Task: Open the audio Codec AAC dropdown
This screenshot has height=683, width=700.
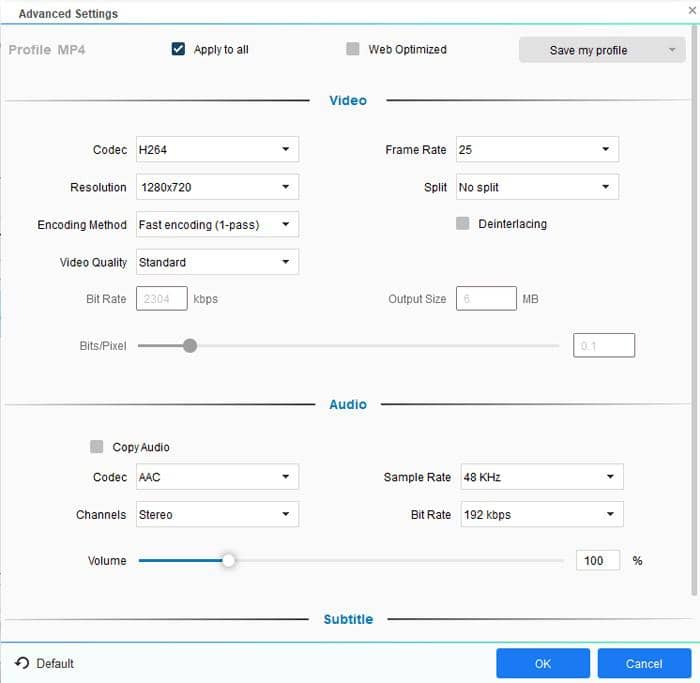Action: coord(216,477)
